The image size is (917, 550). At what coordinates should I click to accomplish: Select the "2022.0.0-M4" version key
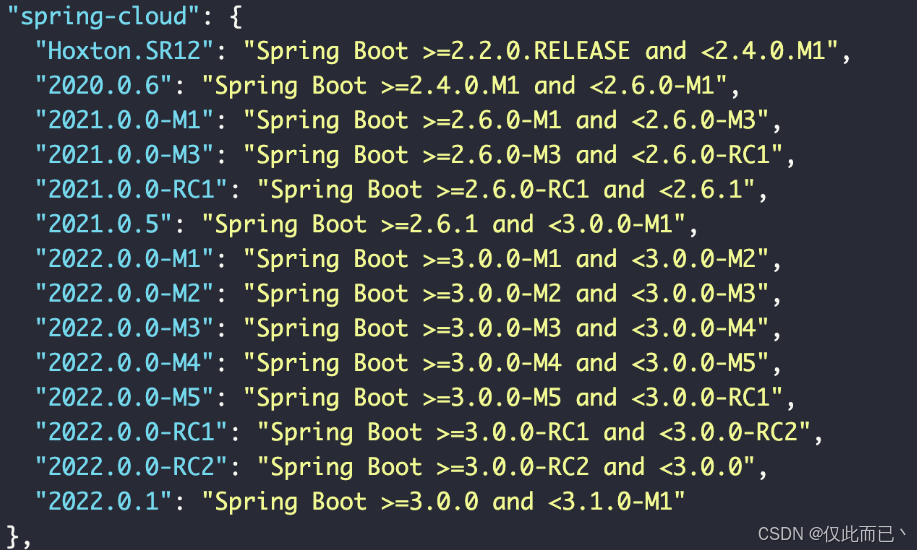coord(125,363)
